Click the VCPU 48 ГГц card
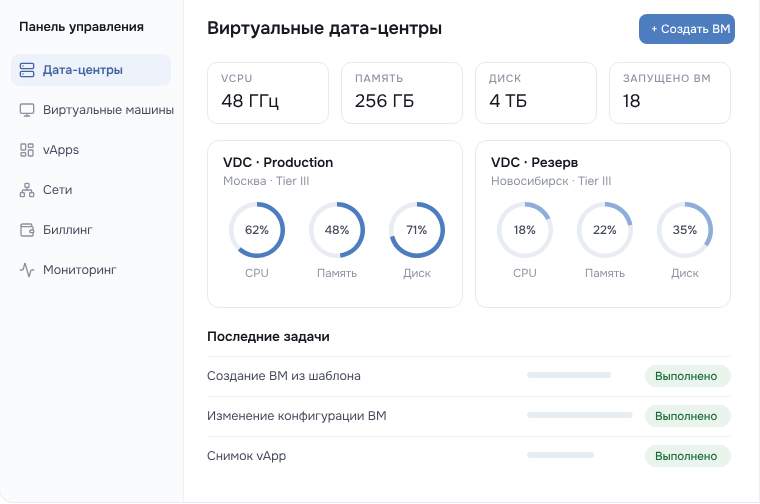The height and width of the screenshot is (504, 760). tap(268, 93)
